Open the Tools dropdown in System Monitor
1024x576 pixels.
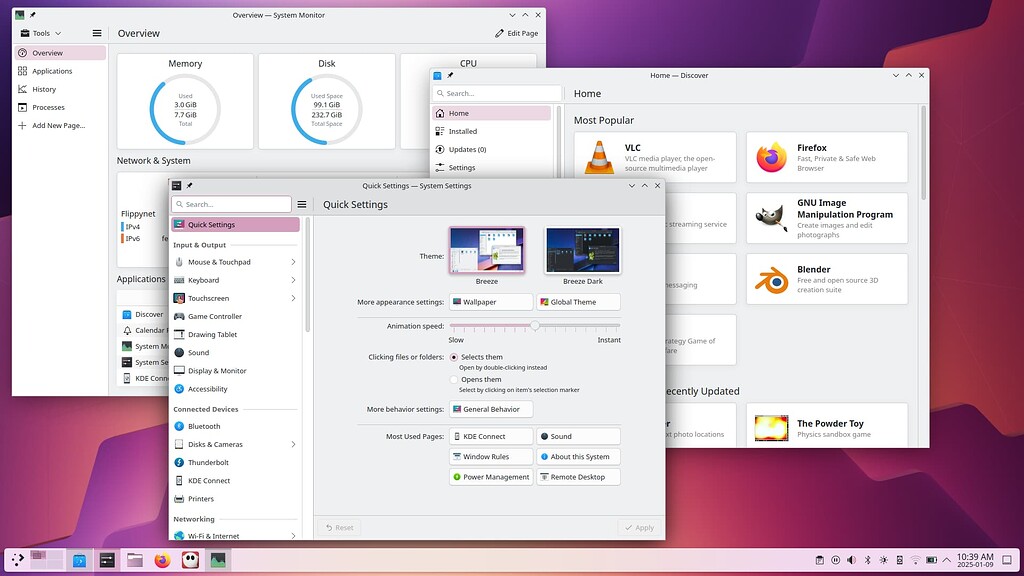(40, 33)
